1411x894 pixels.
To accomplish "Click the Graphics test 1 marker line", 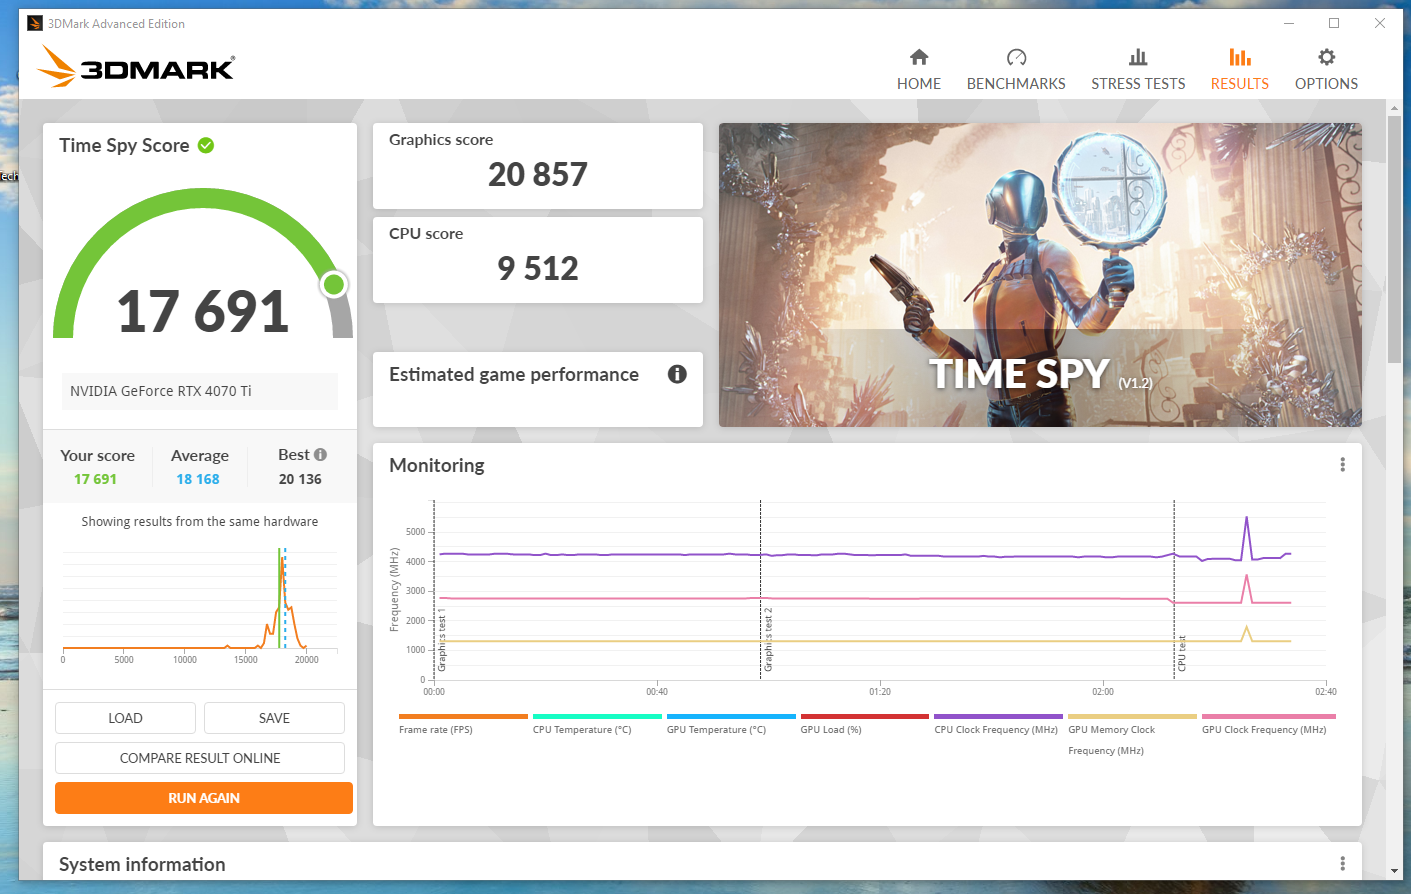I will coord(434,590).
